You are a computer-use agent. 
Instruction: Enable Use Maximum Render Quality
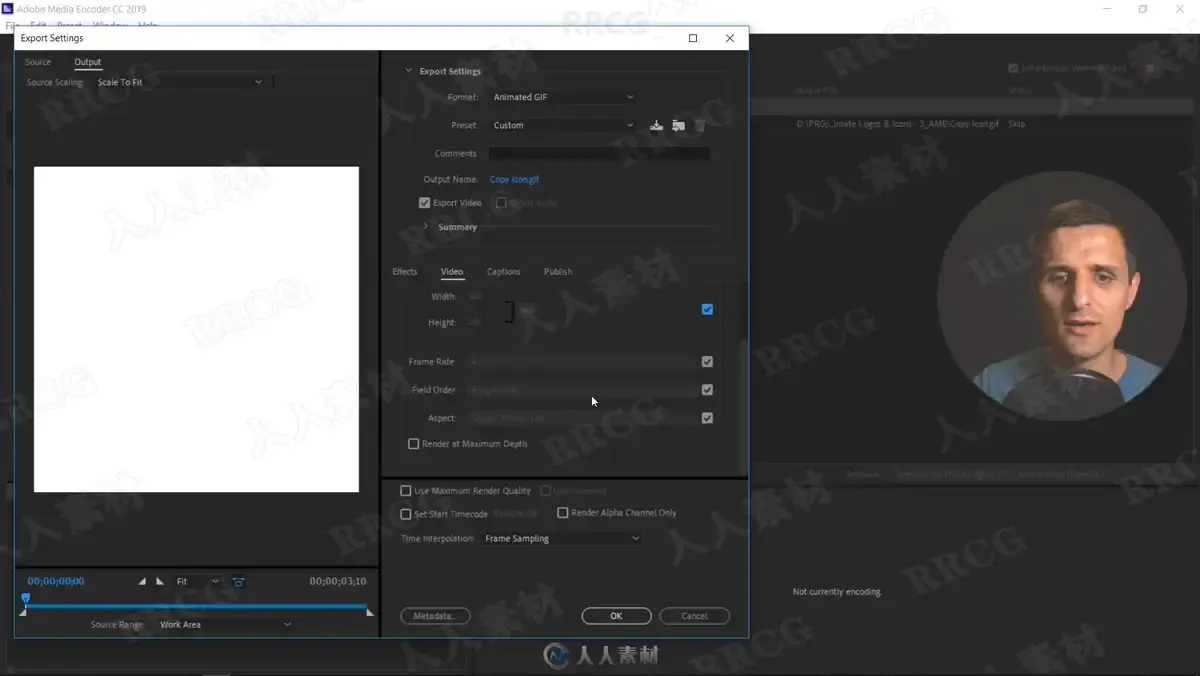pyautogui.click(x=405, y=491)
